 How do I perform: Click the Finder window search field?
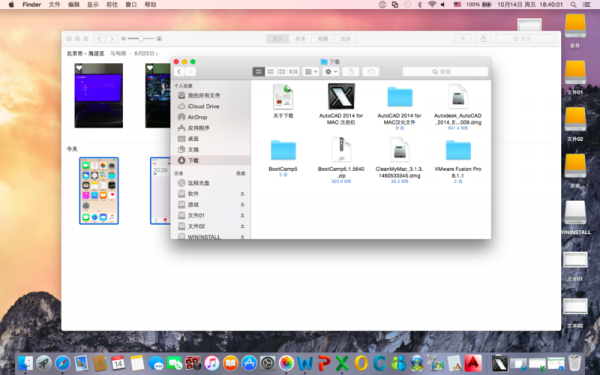[x=445, y=72]
